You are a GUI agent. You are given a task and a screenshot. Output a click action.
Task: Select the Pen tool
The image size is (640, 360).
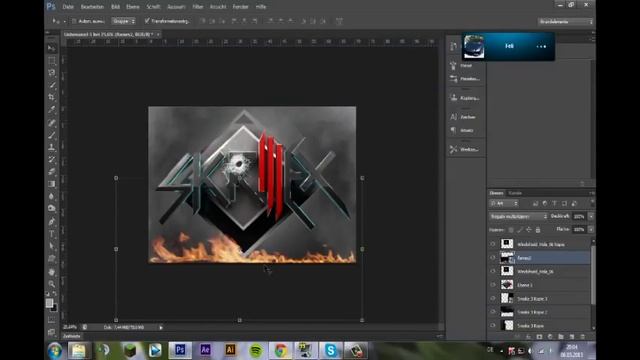pos(51,222)
